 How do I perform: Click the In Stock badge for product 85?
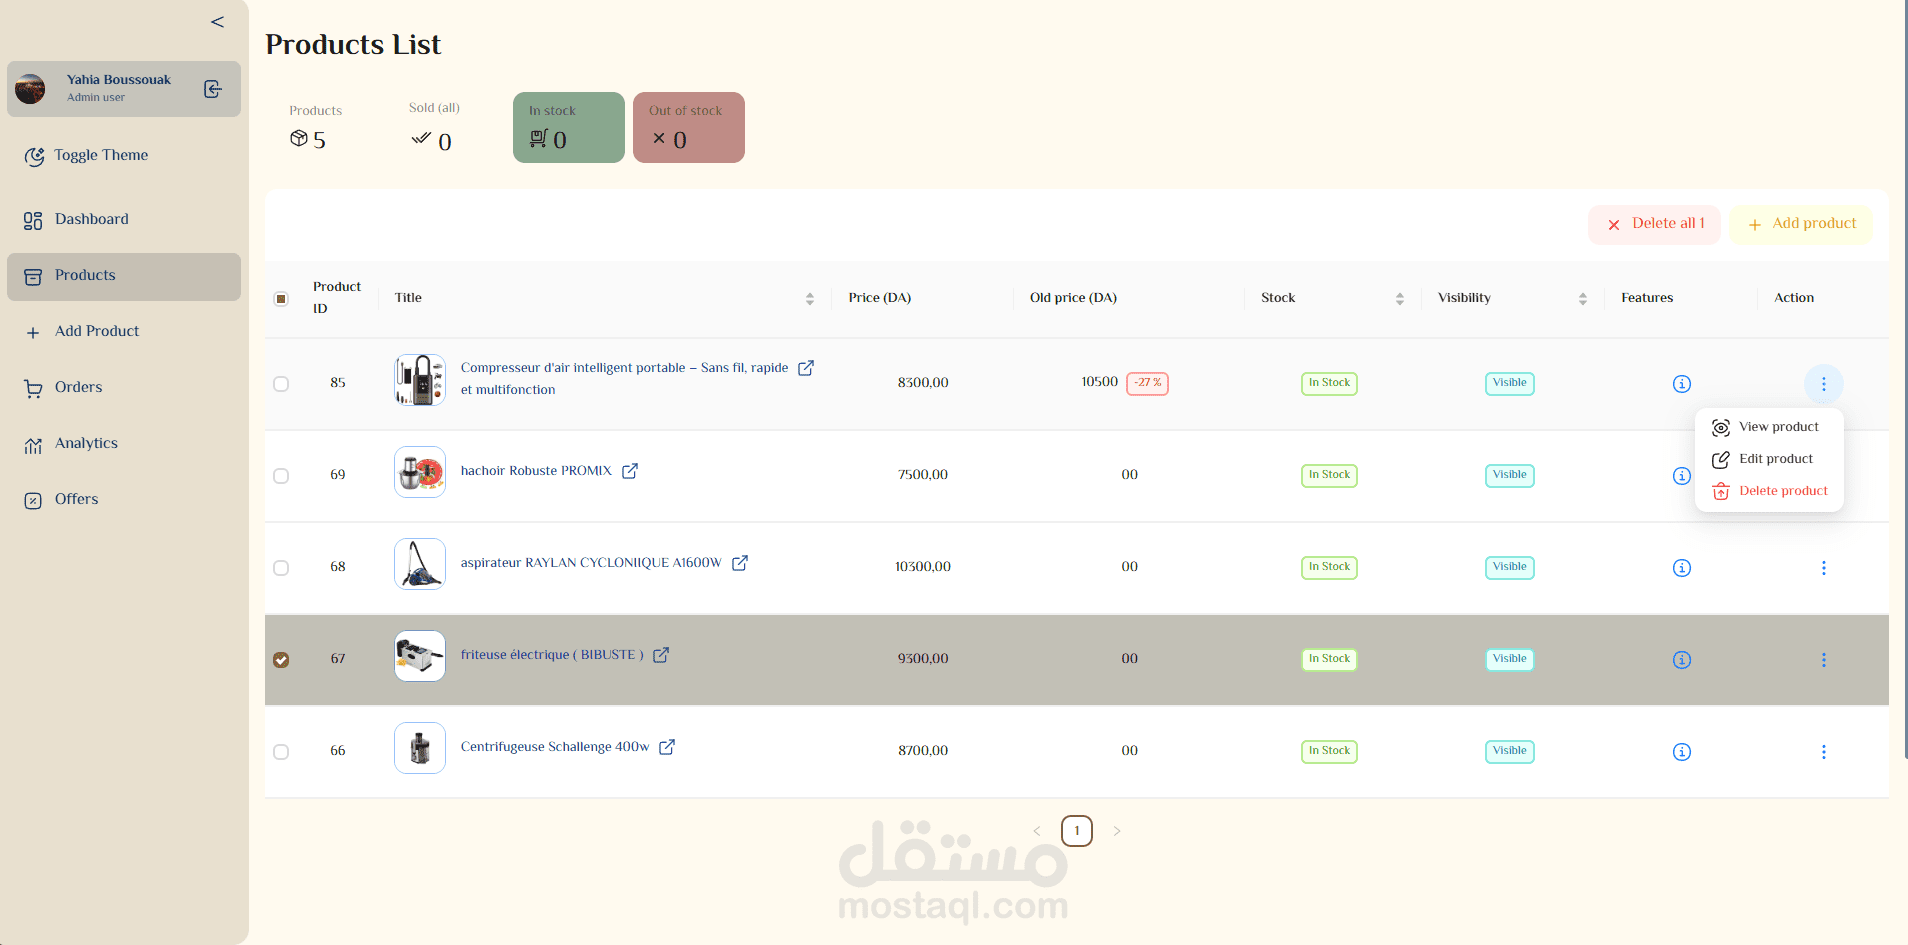(x=1329, y=383)
